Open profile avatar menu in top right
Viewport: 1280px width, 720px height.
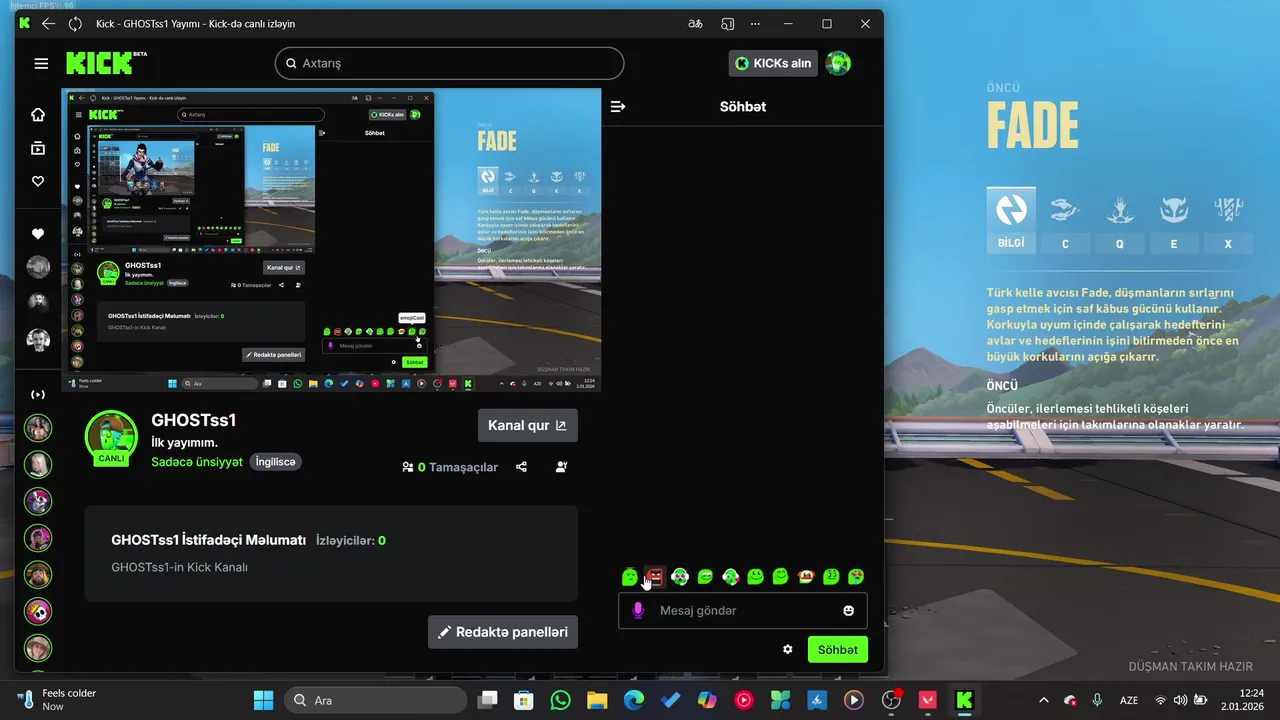(838, 63)
